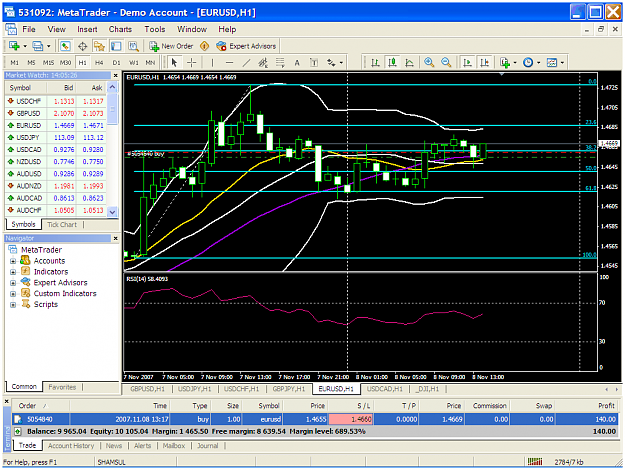Open the Charts menu
This screenshot has width=625, height=470.
tap(120, 29)
